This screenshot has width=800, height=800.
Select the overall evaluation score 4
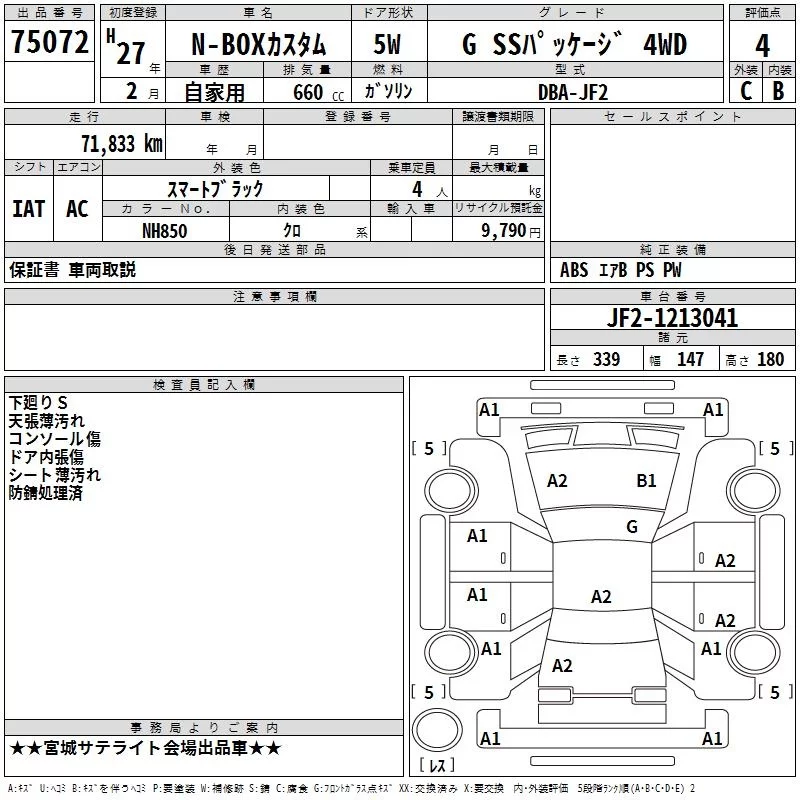(762, 46)
